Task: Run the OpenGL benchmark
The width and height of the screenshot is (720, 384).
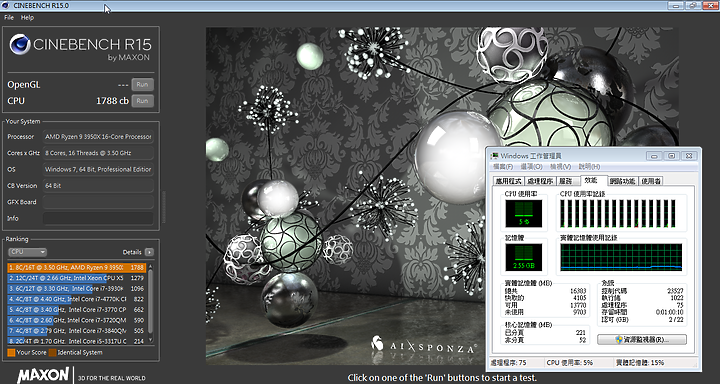Action: tap(142, 85)
